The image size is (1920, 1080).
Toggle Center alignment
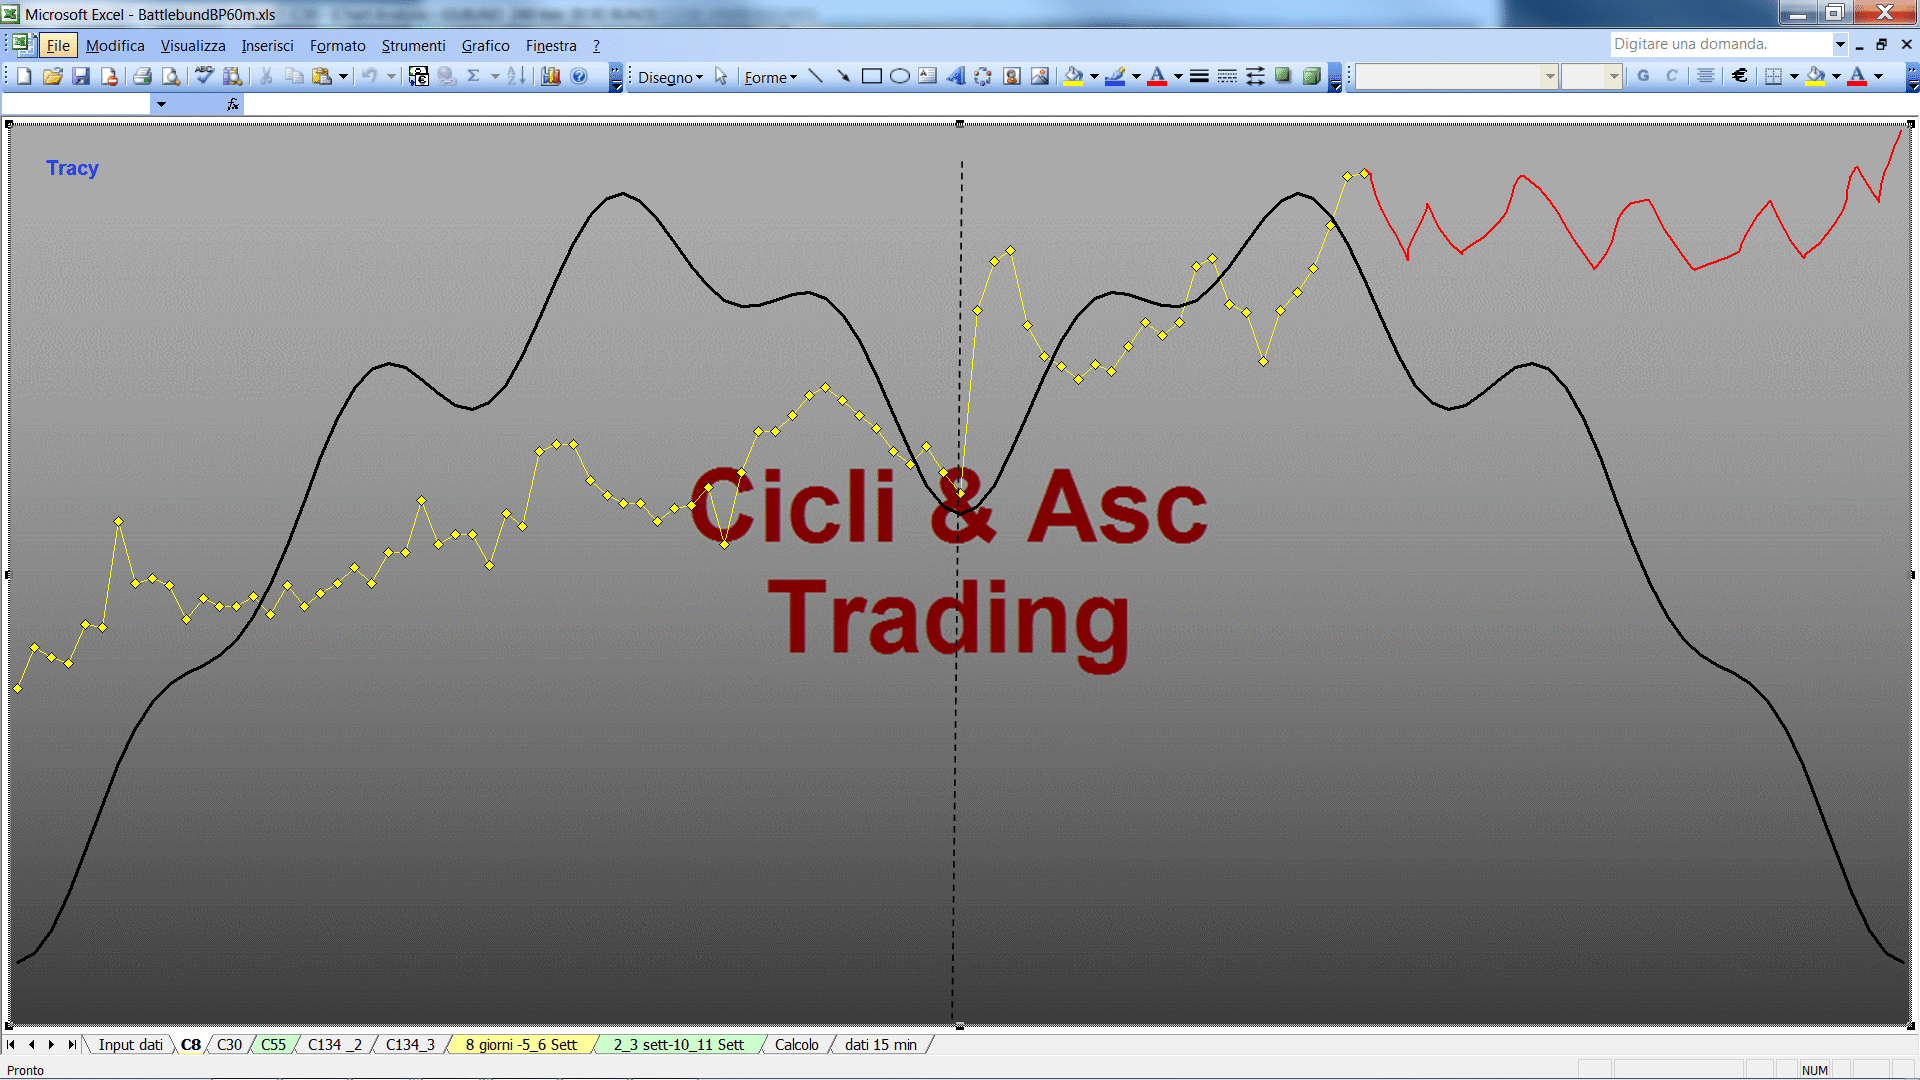1706,76
